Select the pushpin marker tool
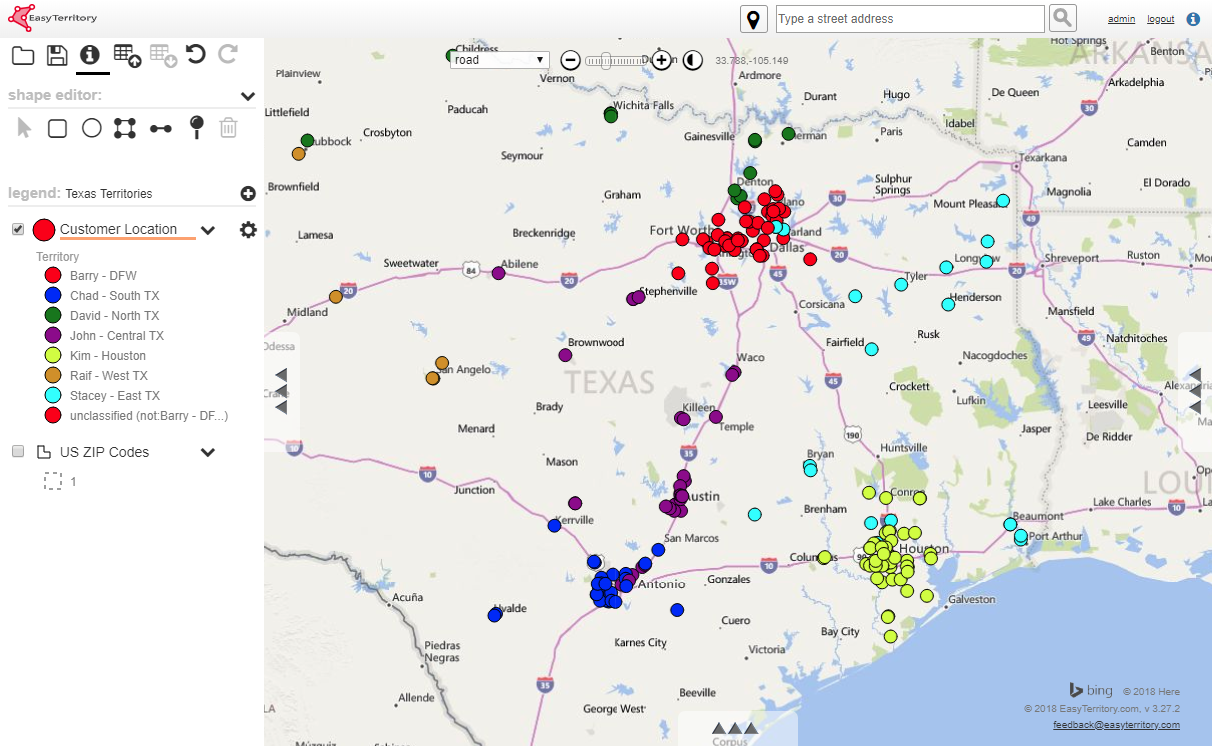The width and height of the screenshot is (1212, 746). tap(197, 127)
